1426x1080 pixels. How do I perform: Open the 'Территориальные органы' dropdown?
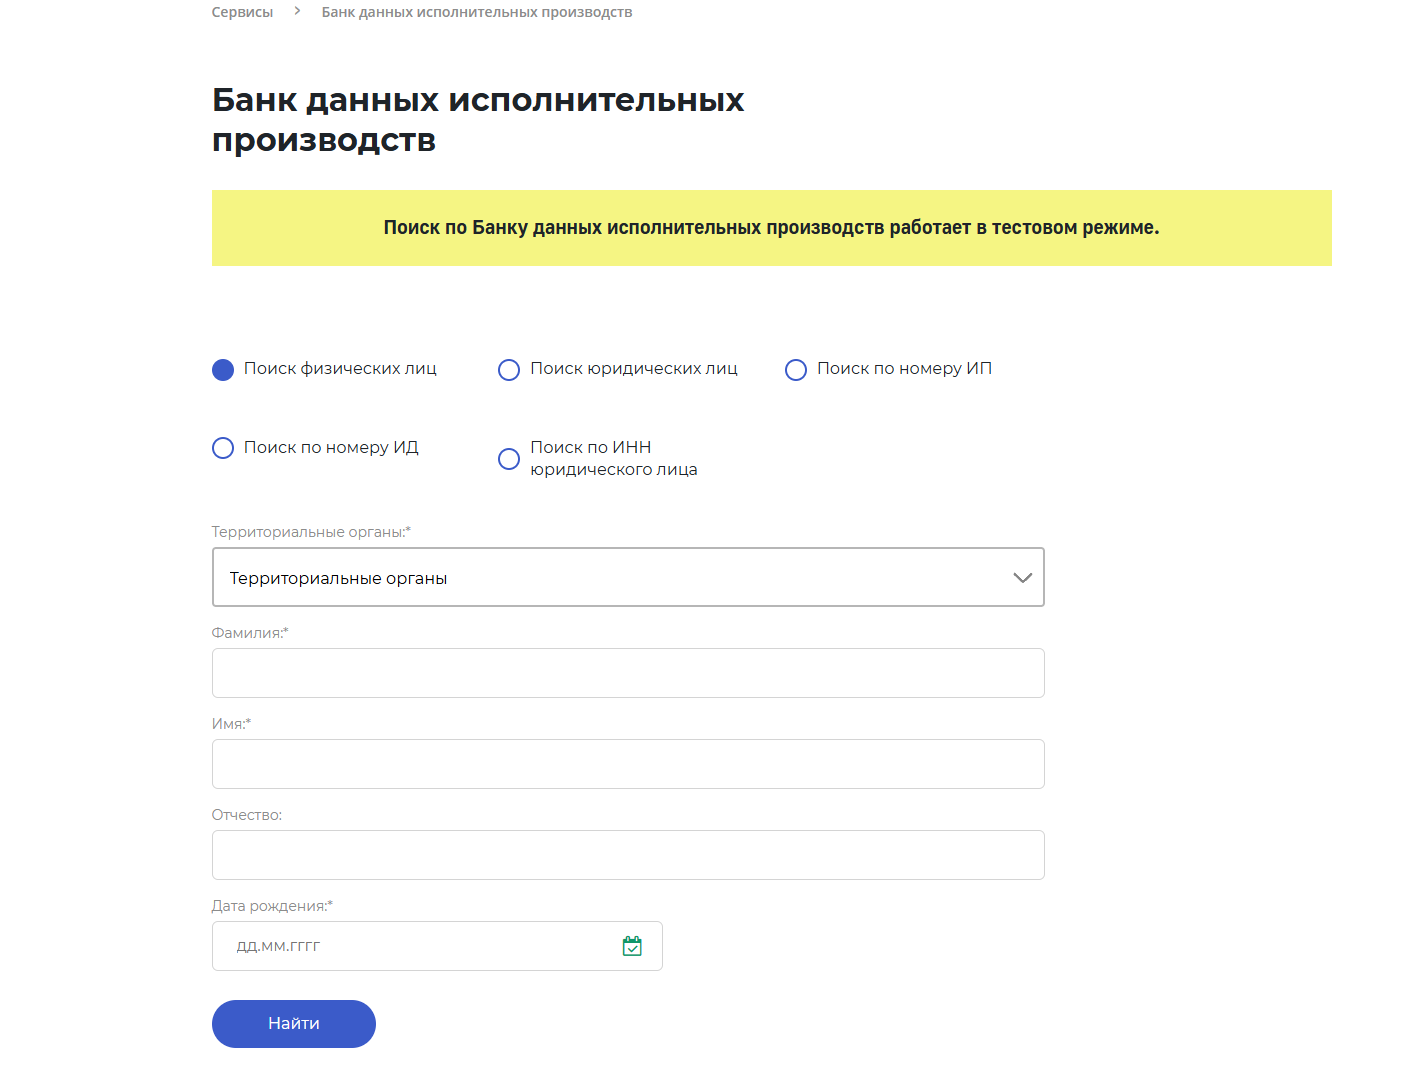tap(600, 577)
